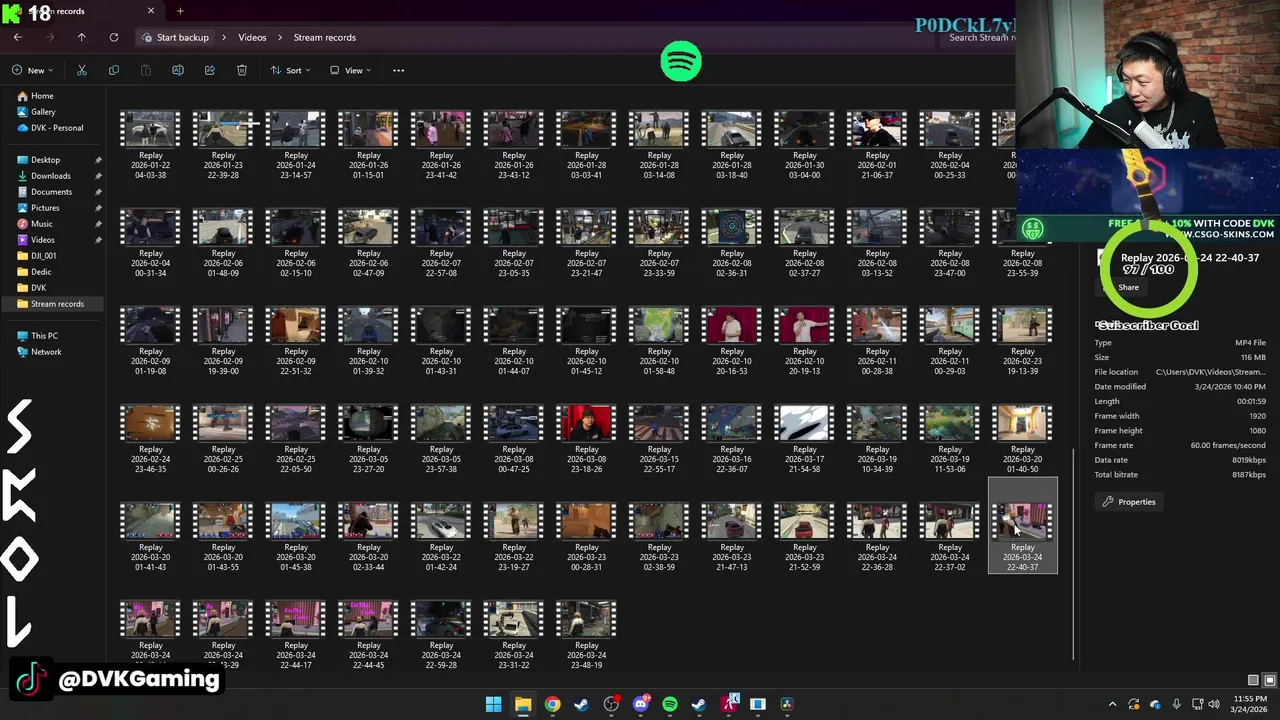
Task: Refresh the Stream records folder
Action: (x=114, y=37)
